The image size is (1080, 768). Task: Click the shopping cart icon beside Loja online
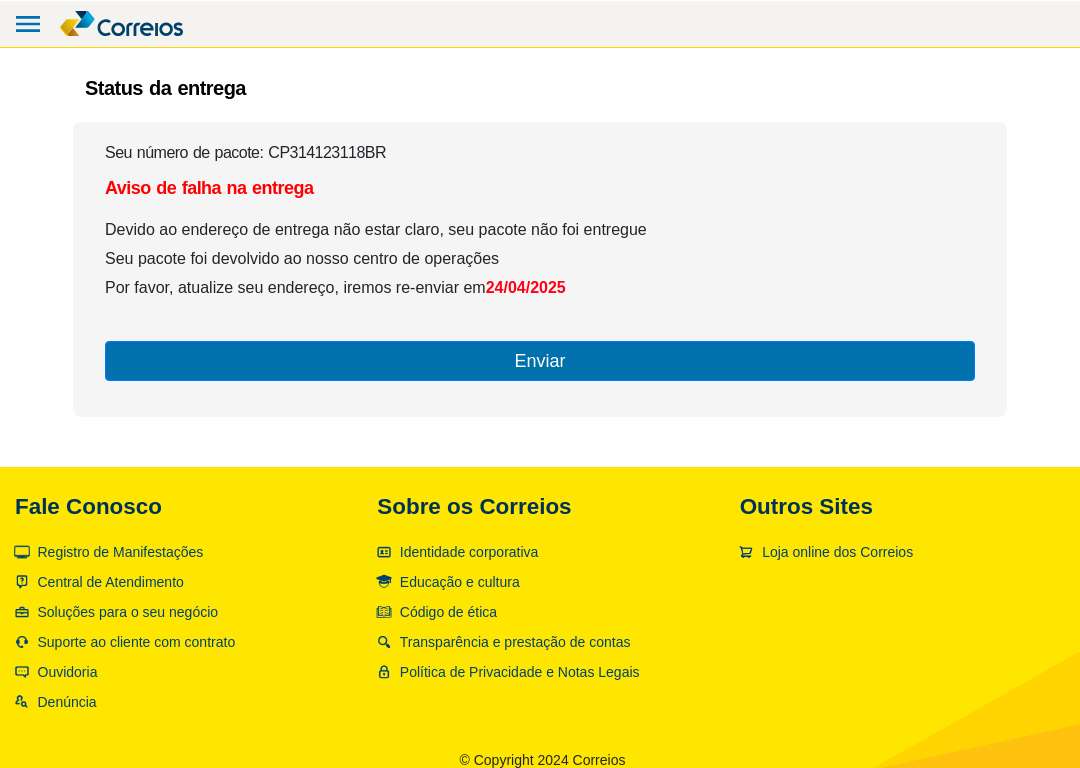click(746, 552)
